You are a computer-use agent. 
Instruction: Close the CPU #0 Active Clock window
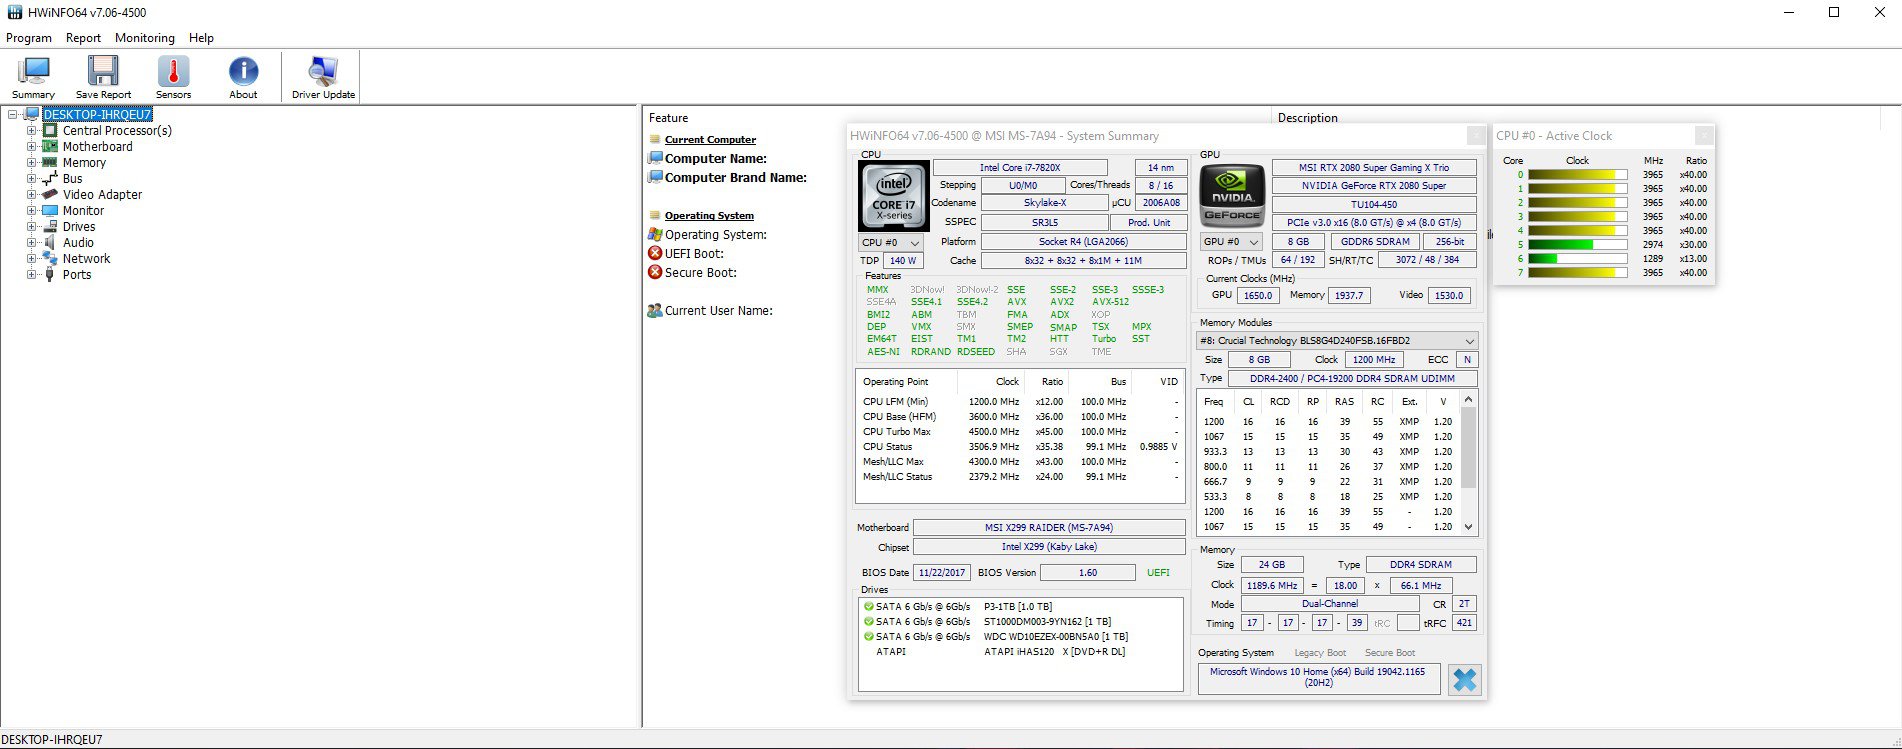[1704, 136]
